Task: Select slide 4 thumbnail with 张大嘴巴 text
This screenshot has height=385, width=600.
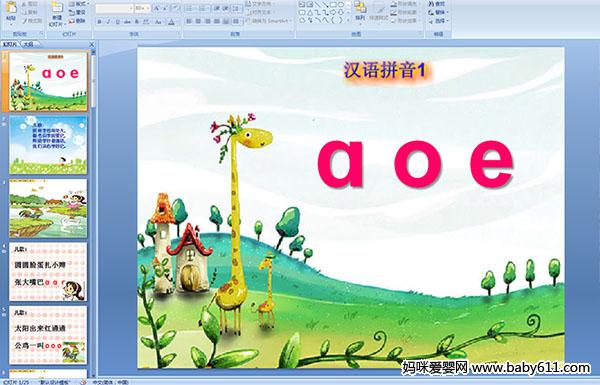Action: tap(48, 272)
